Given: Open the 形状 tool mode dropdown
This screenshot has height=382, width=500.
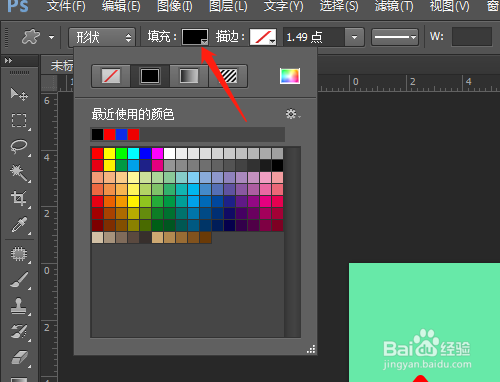Looking at the screenshot, I should (x=102, y=37).
